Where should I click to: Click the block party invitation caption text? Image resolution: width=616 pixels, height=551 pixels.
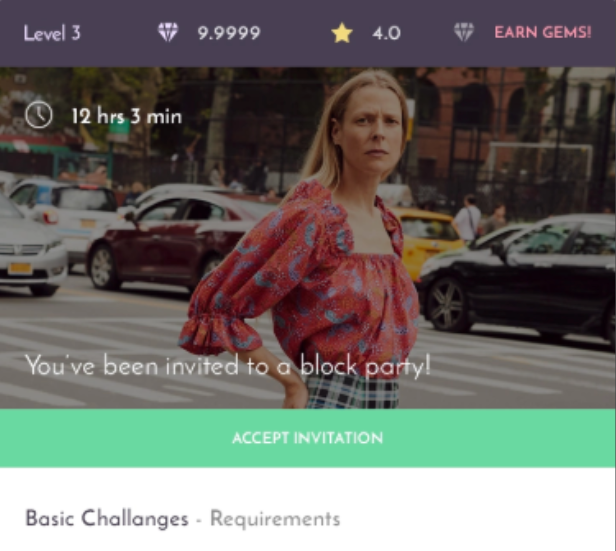[228, 366]
